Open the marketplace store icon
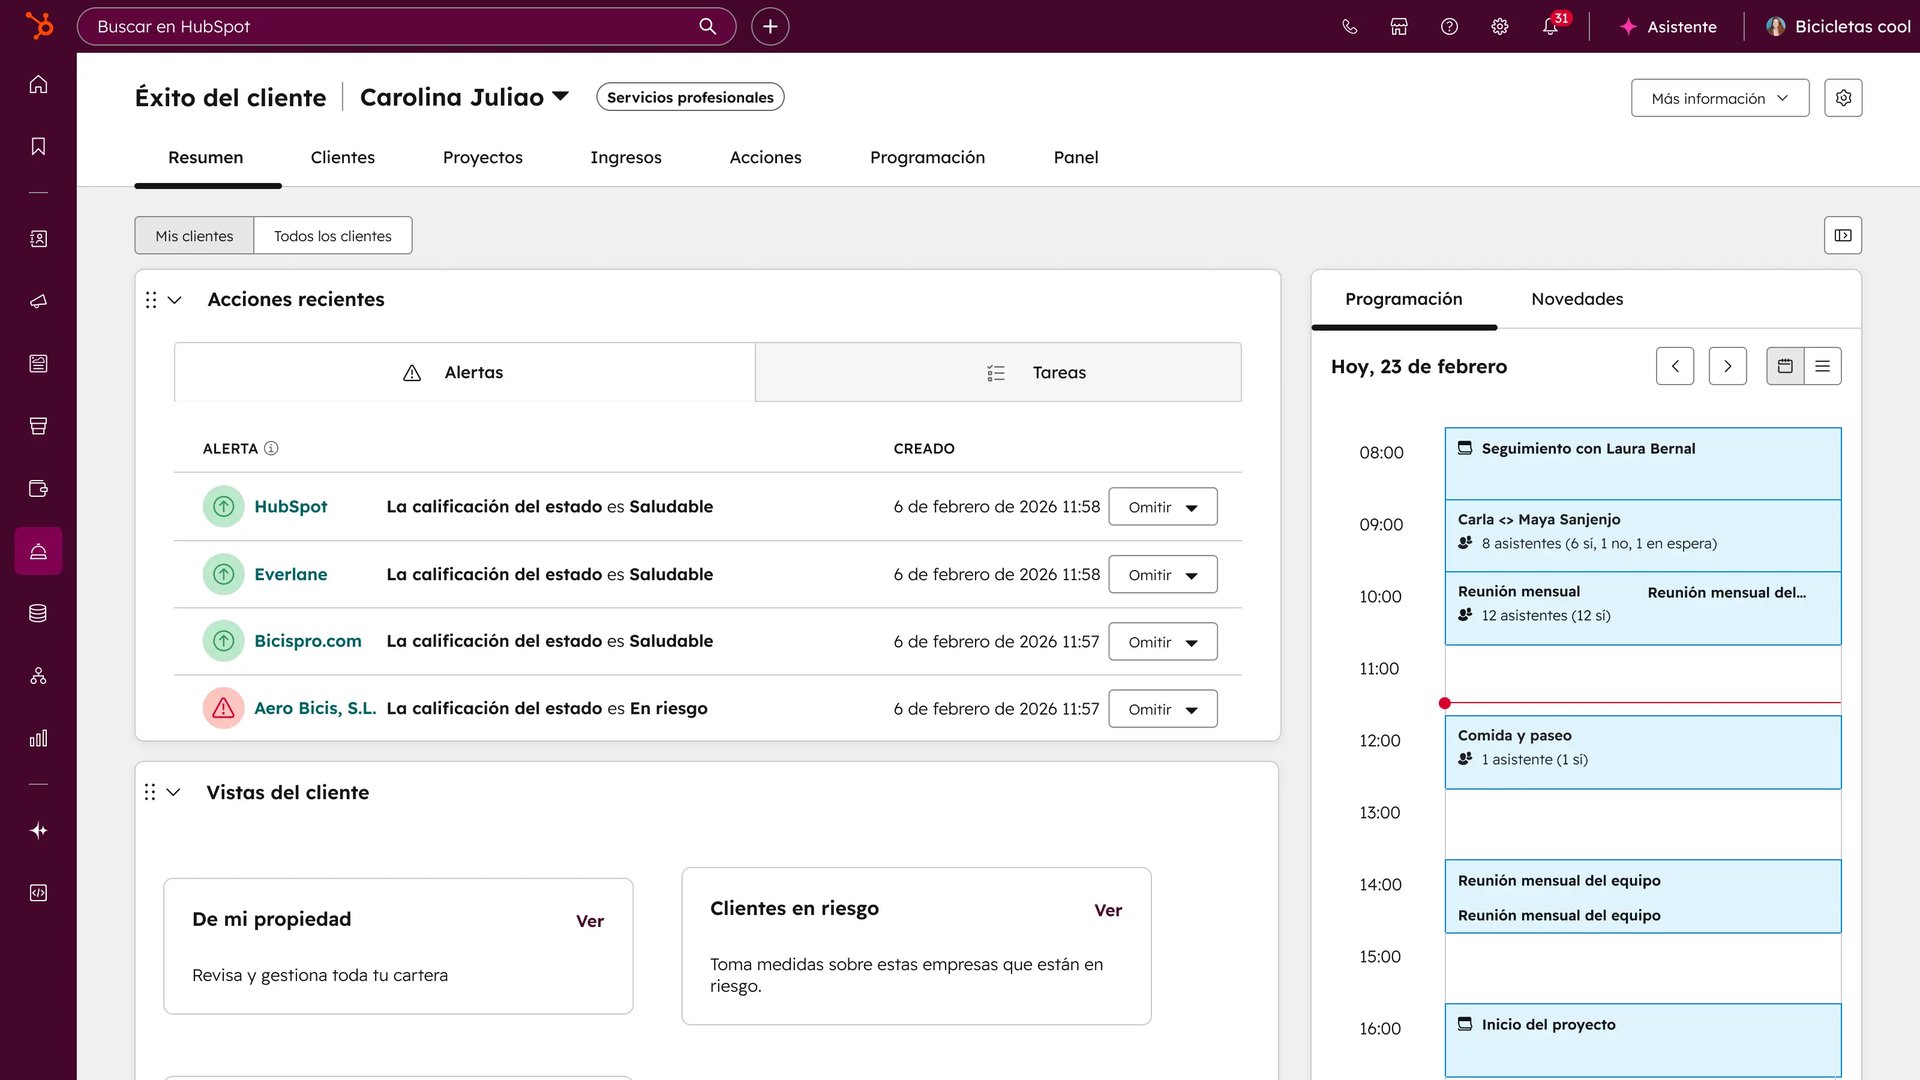 [1399, 27]
